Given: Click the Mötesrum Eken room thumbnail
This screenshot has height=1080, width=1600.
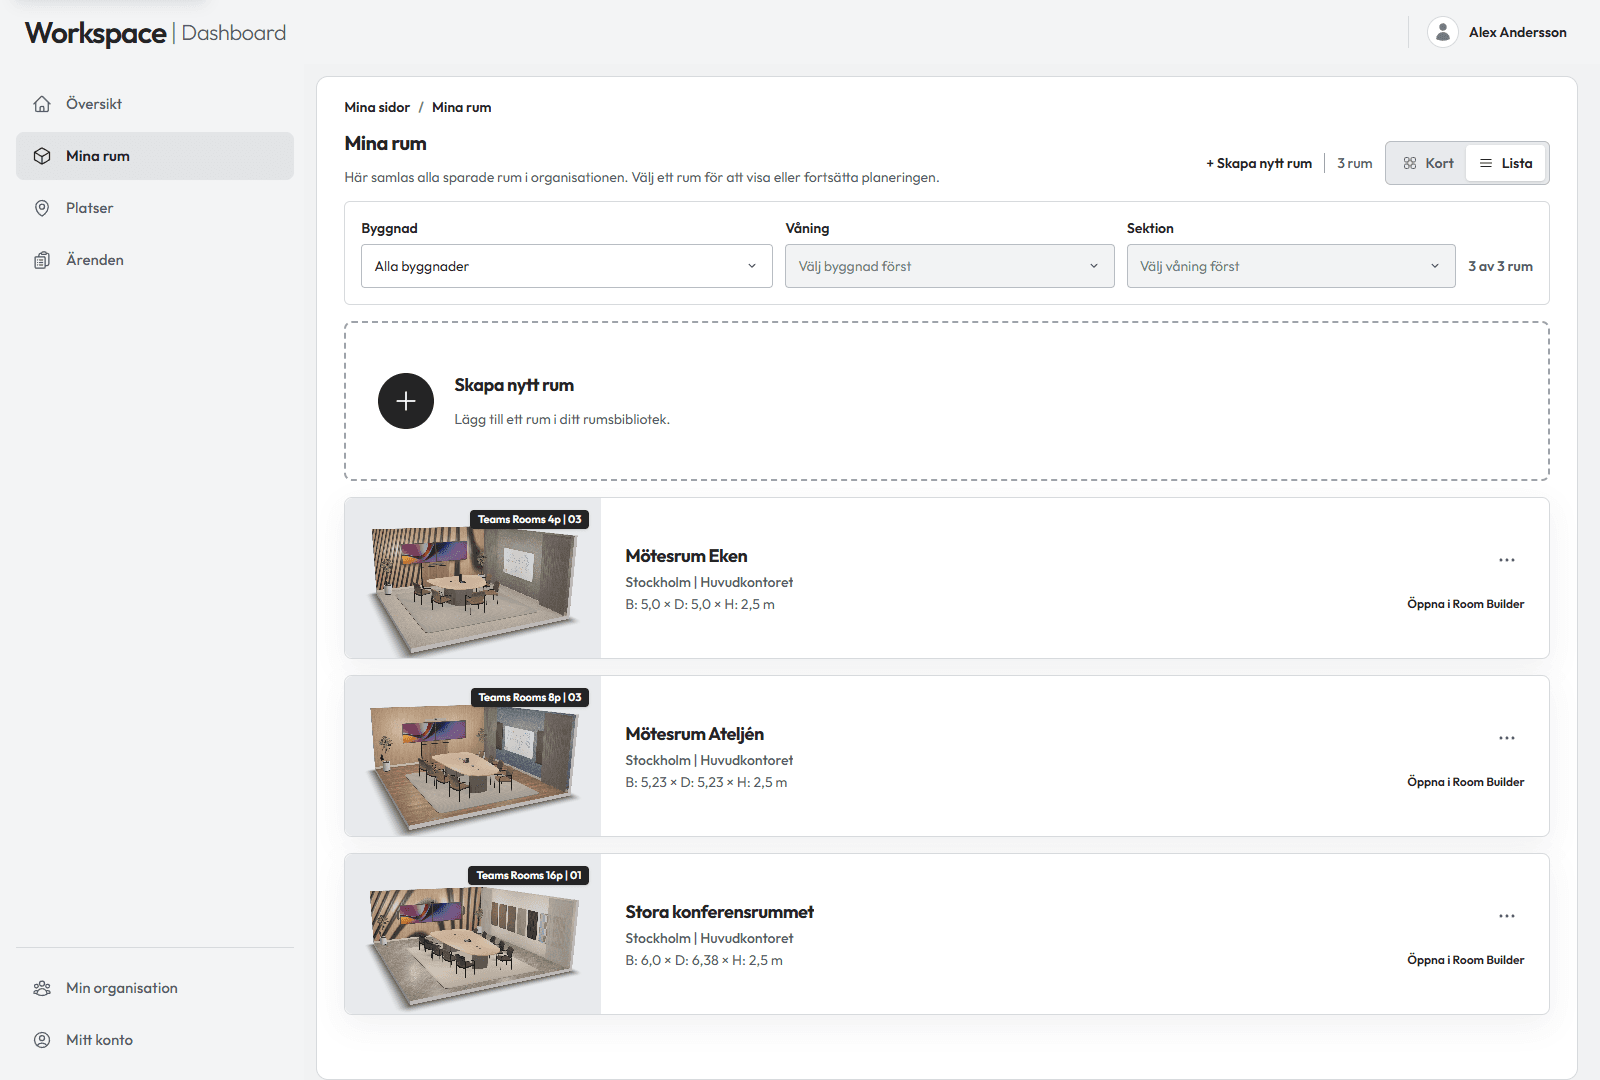Looking at the screenshot, I should tap(473, 578).
